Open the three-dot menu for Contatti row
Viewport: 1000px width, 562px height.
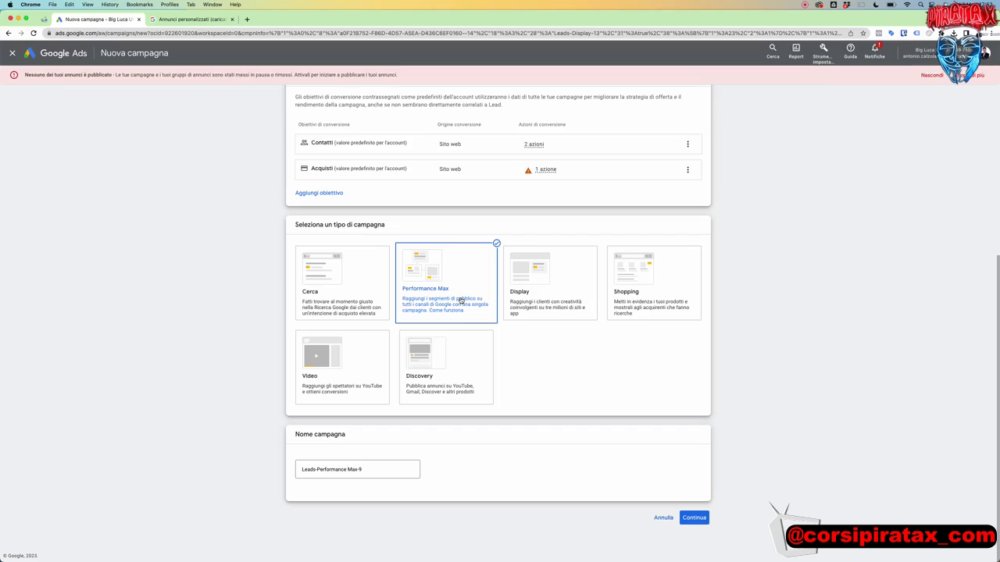pos(688,144)
